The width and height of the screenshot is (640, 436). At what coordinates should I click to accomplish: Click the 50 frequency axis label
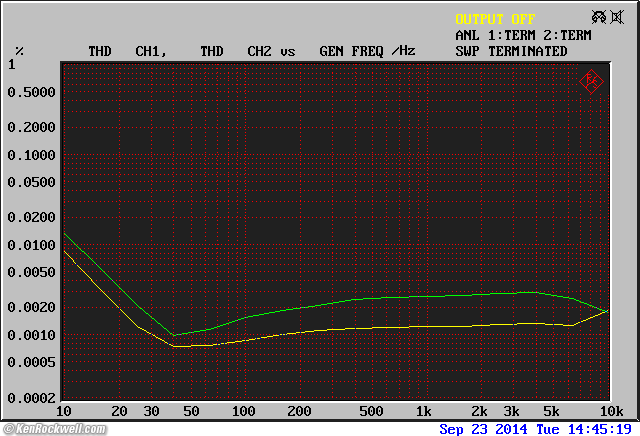(191, 411)
